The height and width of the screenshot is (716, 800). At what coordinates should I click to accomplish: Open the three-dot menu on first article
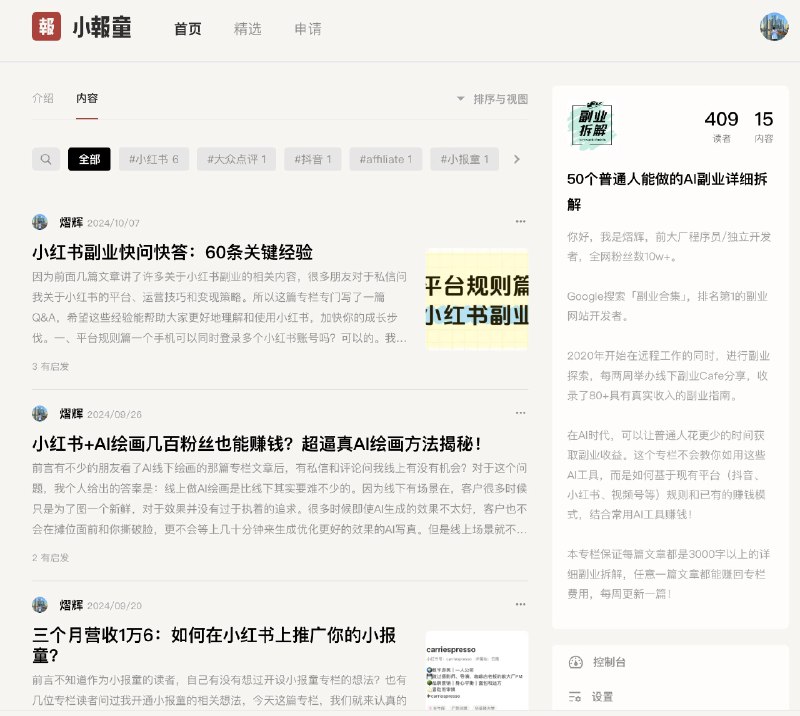tap(521, 220)
